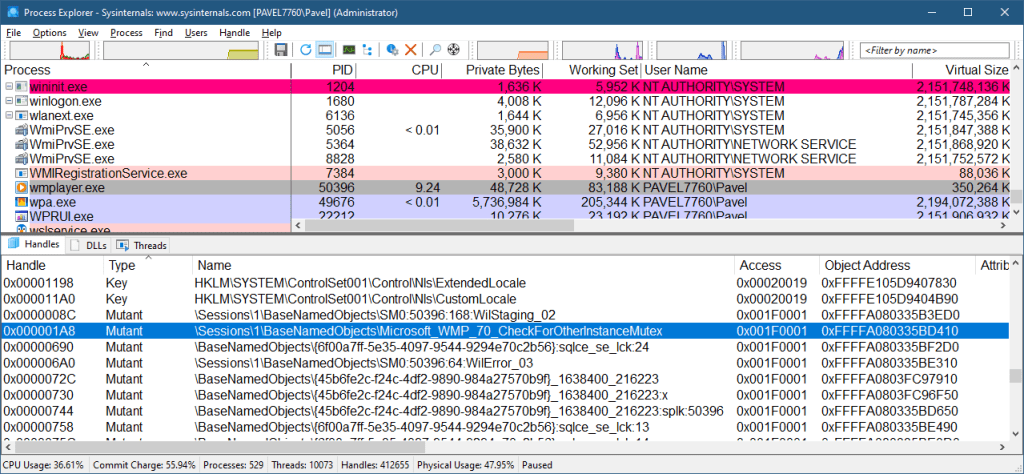Click CPU Usage in the status bar

44,466
